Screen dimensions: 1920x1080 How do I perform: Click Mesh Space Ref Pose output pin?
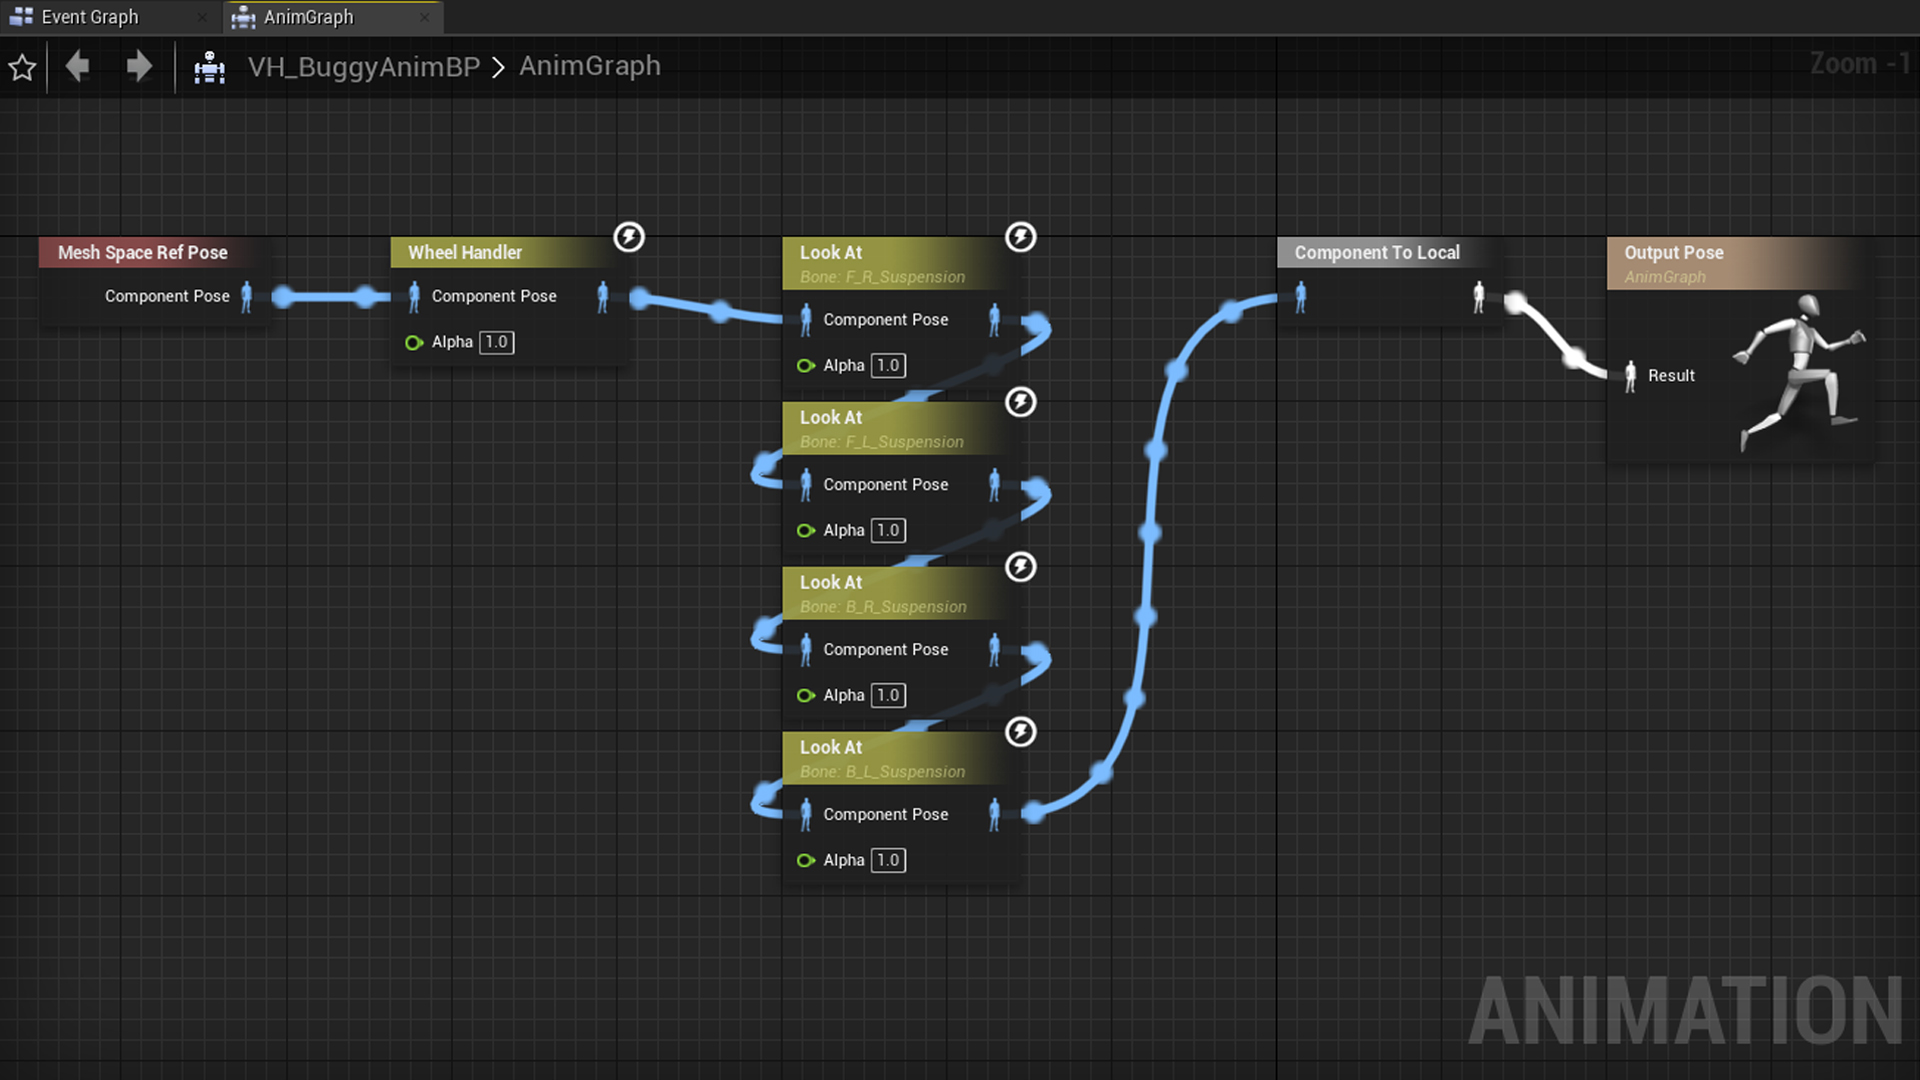tap(247, 296)
